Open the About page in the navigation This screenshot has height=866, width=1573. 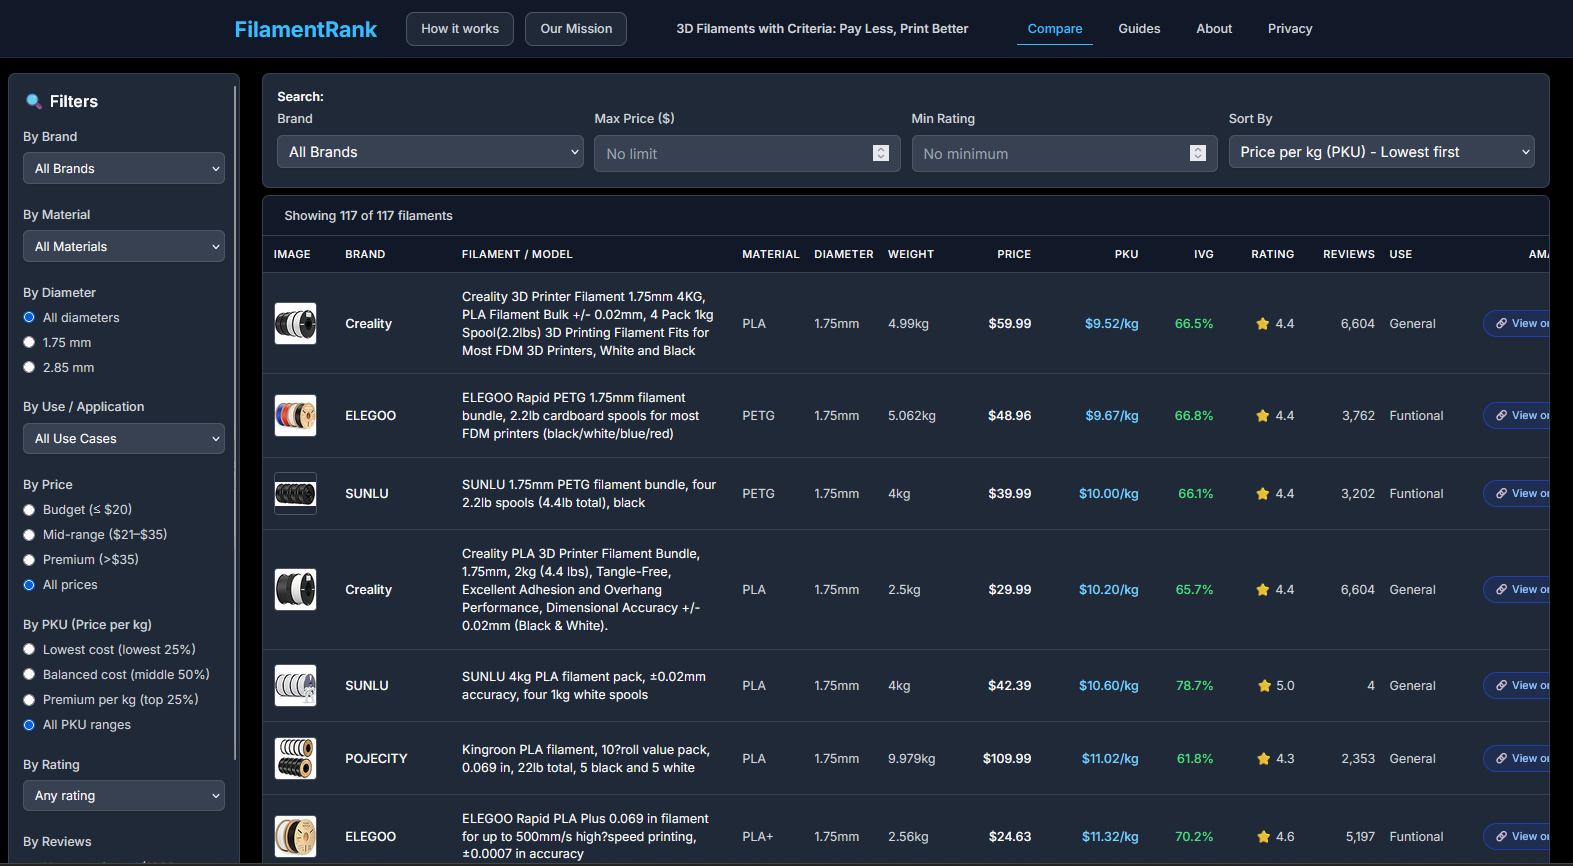pos(1214,29)
